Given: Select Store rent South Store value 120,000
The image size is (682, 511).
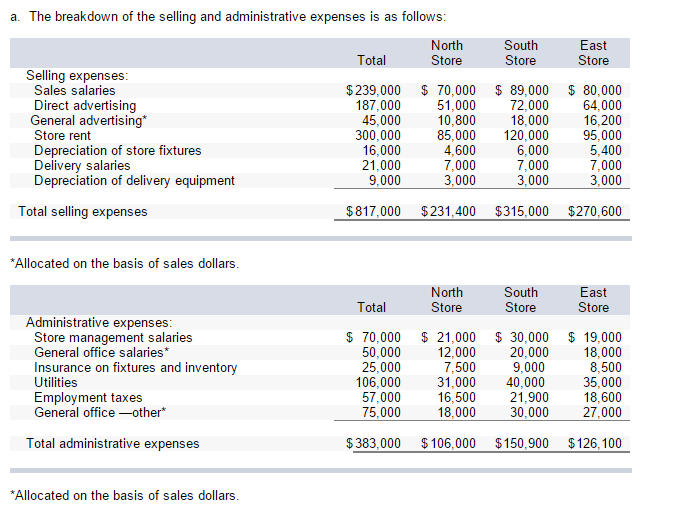Looking at the screenshot, I should click(x=526, y=136).
